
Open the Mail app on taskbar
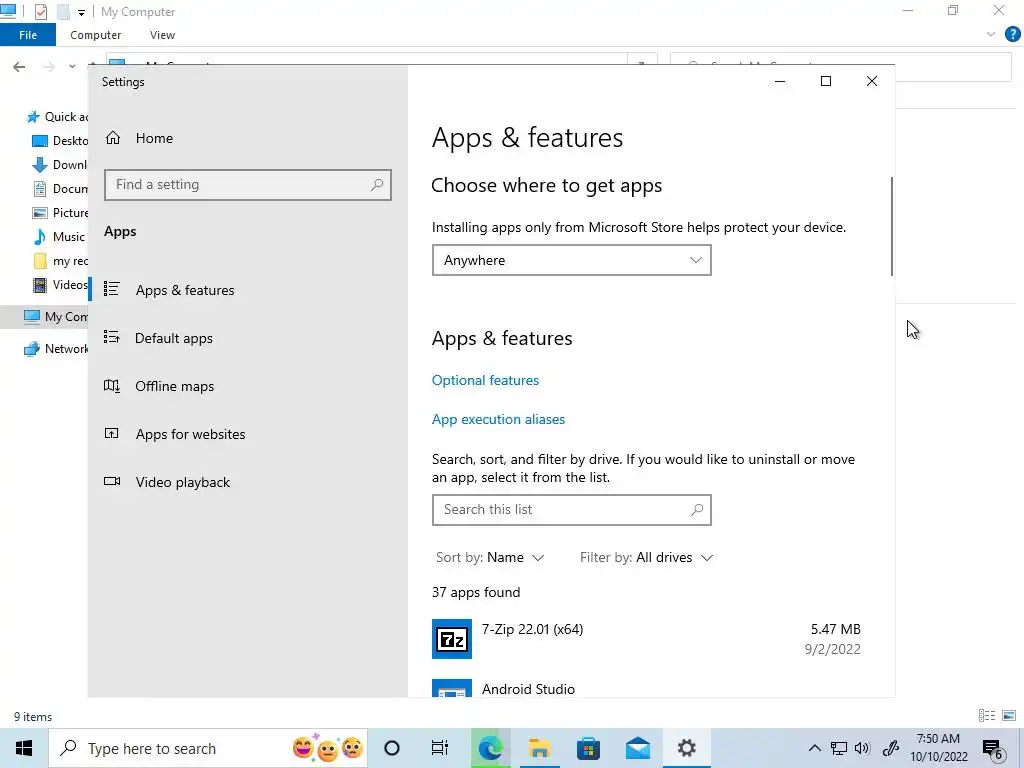click(637, 748)
